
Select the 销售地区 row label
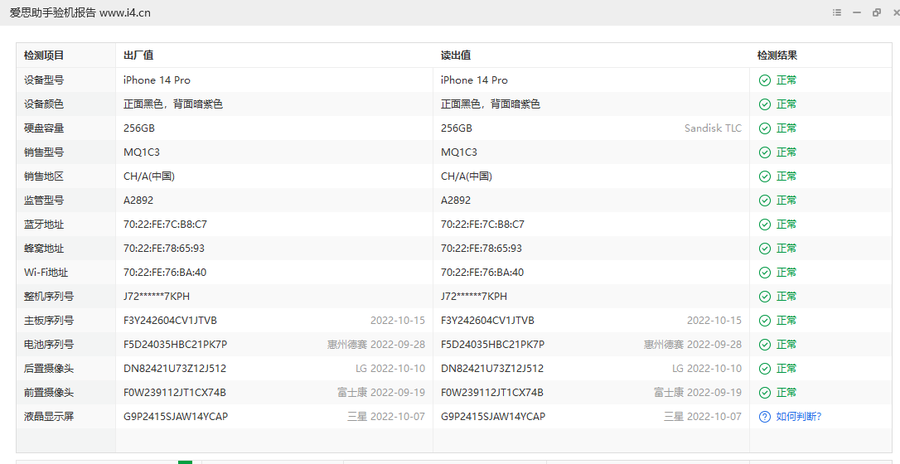pos(44,176)
